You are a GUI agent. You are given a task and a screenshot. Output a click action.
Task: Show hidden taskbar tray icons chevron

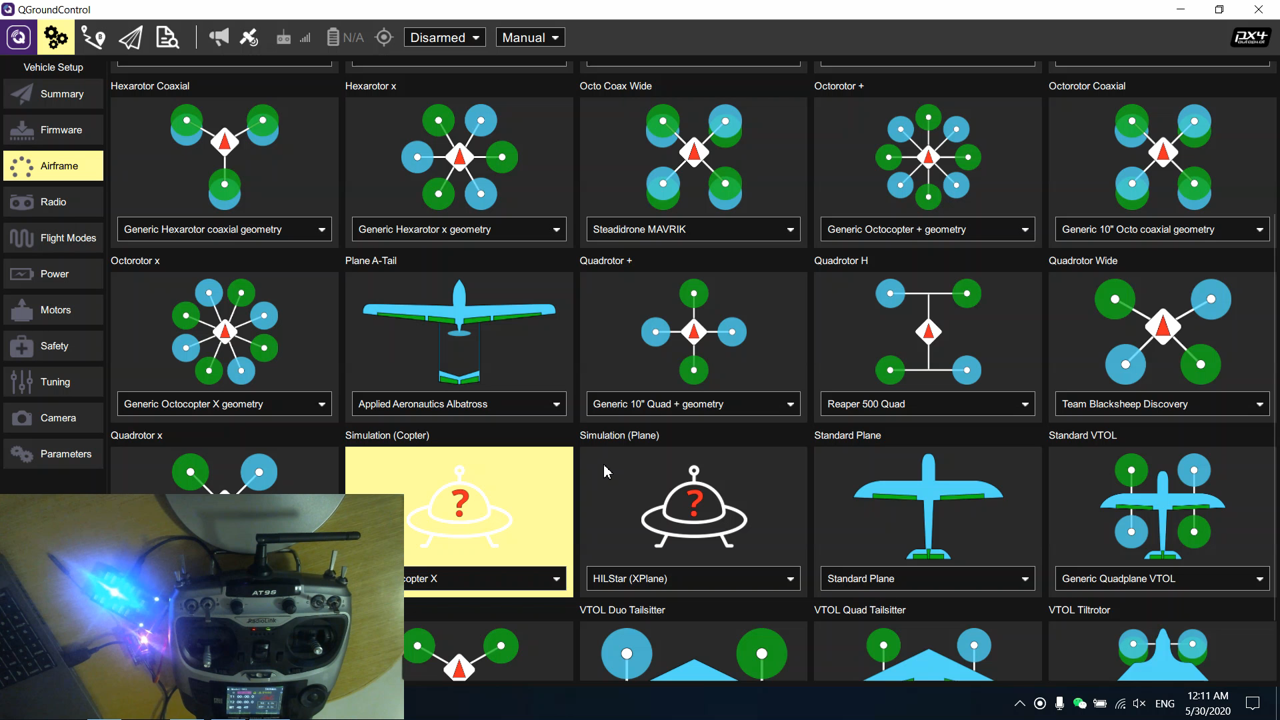pos(1019,703)
